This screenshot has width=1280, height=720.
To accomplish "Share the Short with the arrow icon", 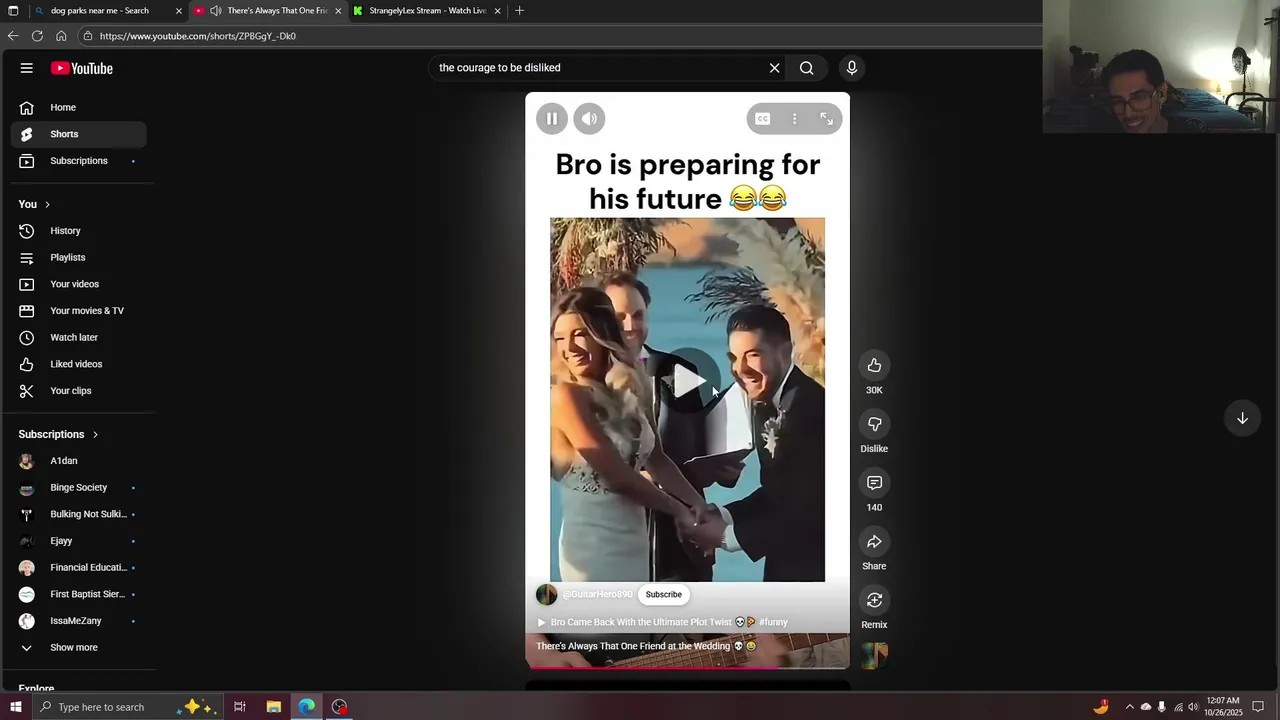I will point(874,542).
